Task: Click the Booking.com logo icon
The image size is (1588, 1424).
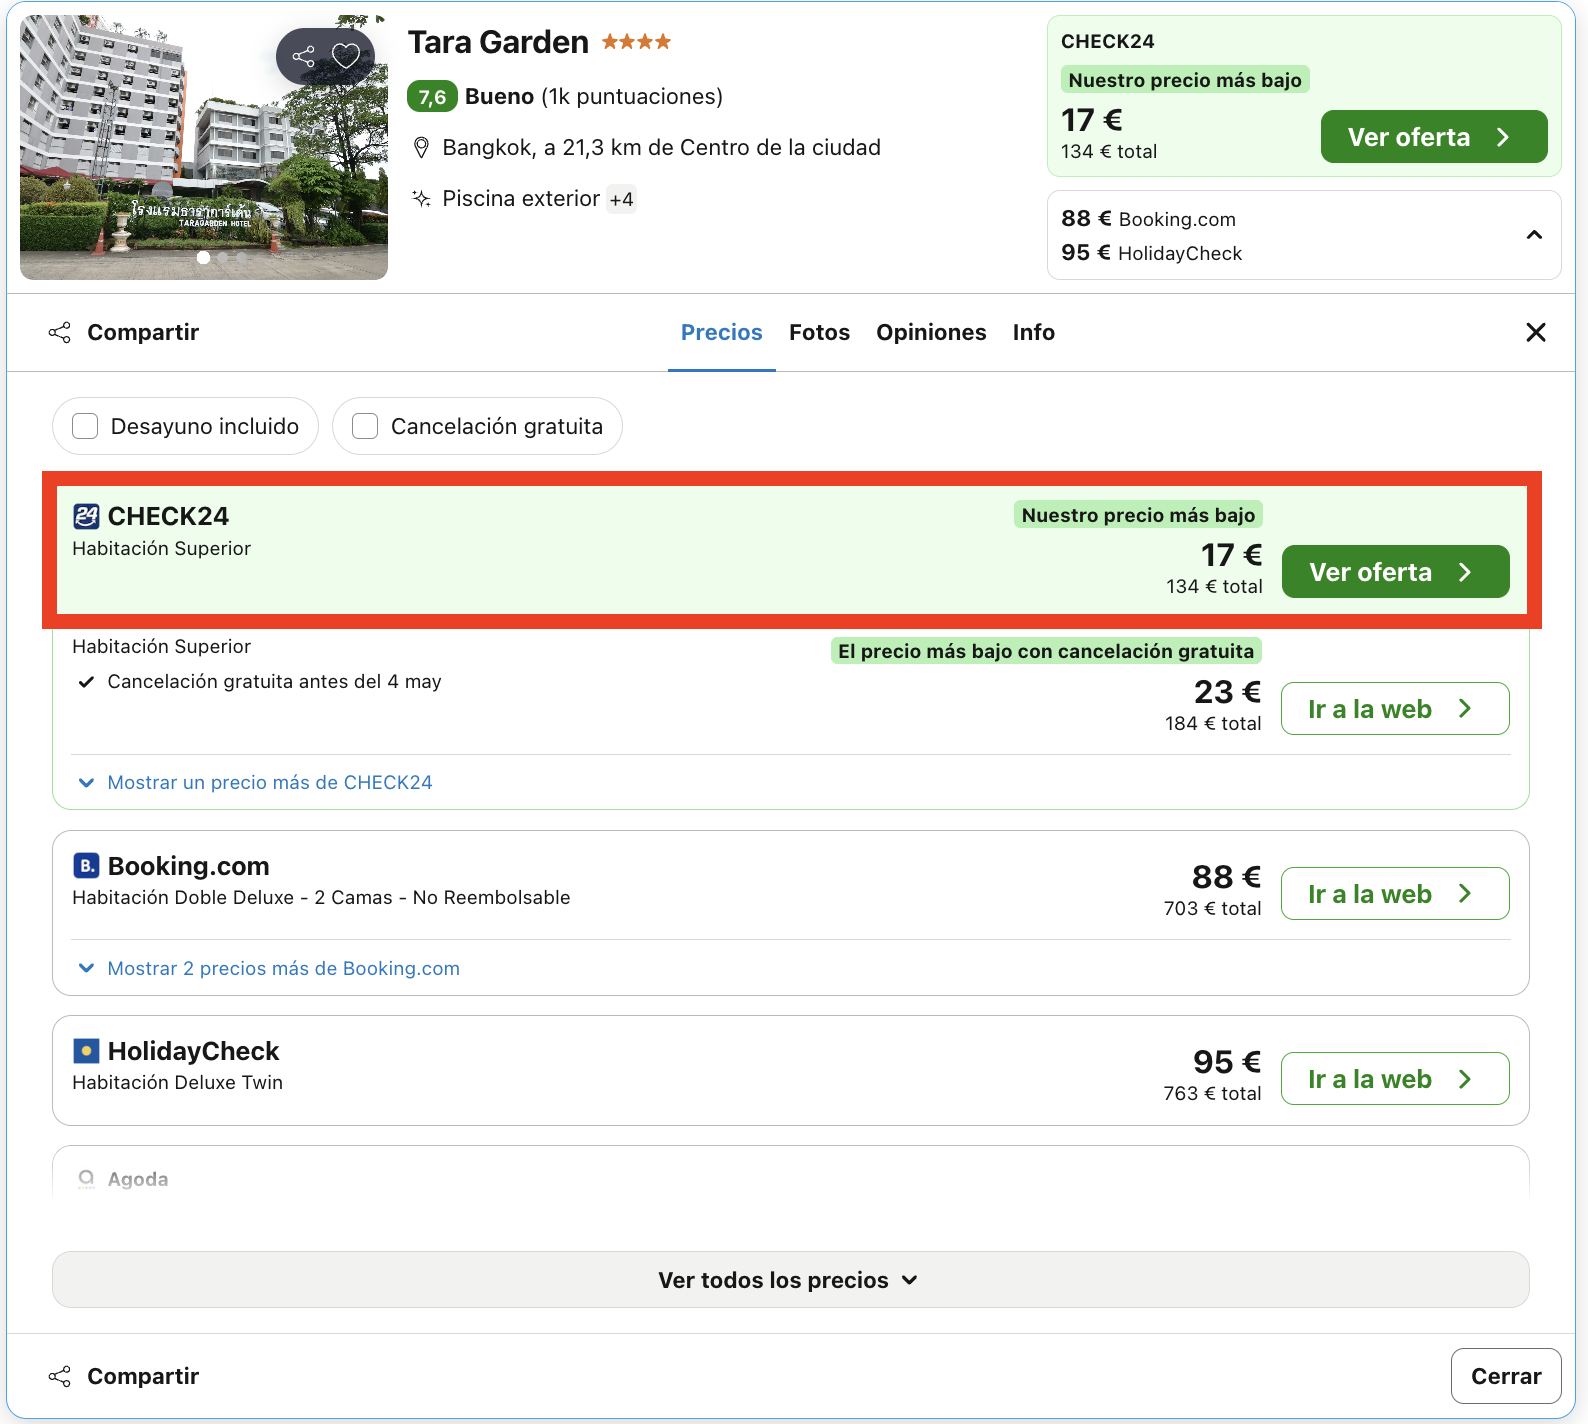Action: tap(86, 865)
